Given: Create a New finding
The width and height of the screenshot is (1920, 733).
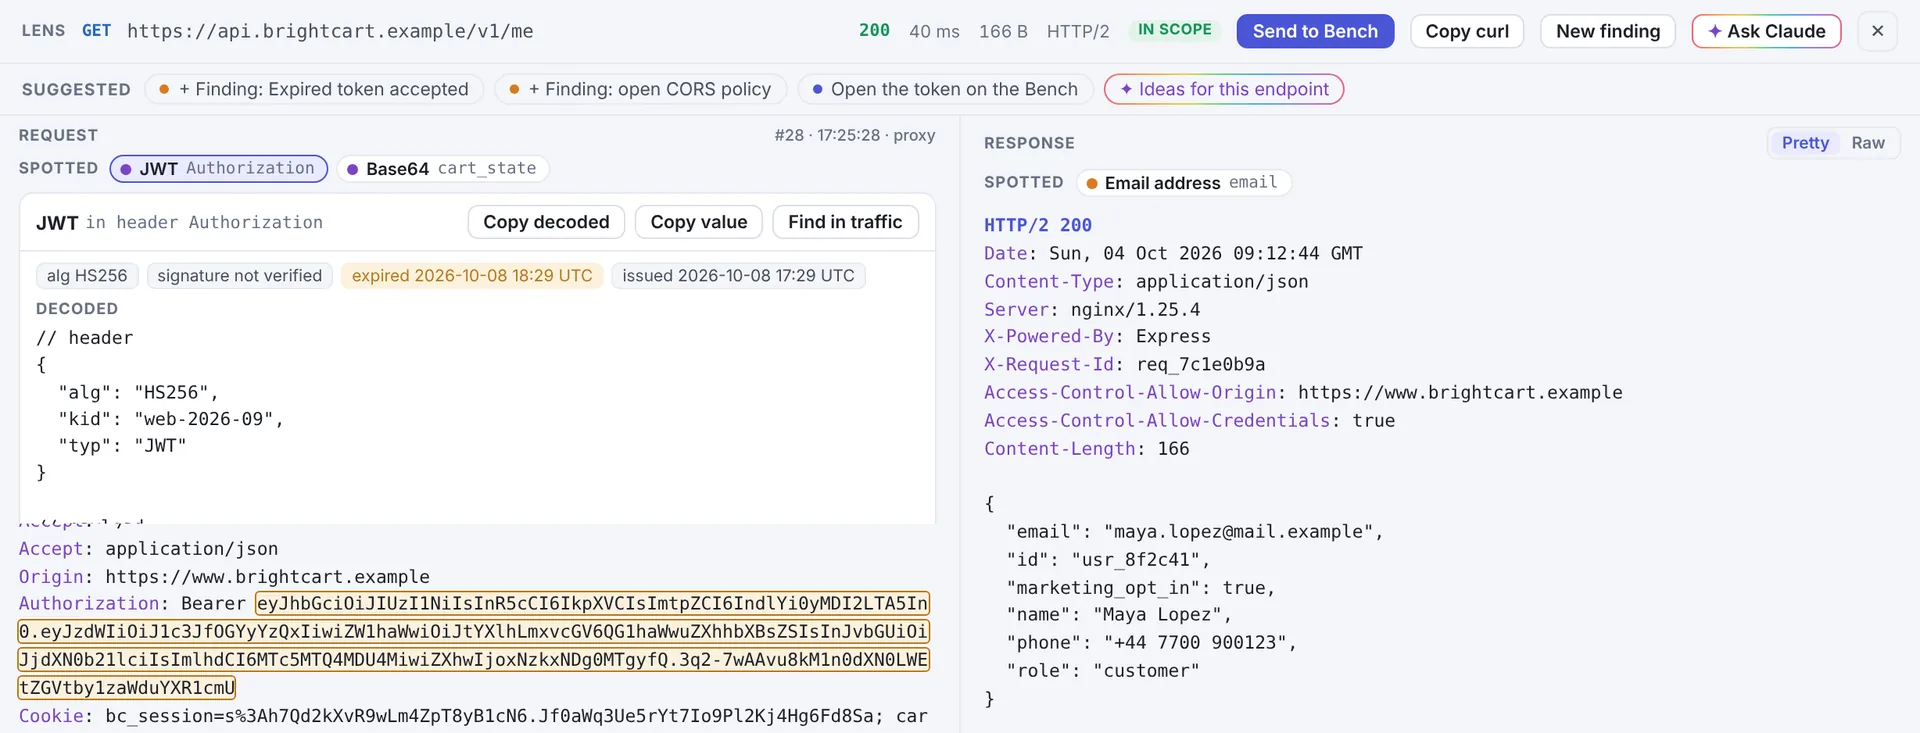Looking at the screenshot, I should pyautogui.click(x=1608, y=31).
